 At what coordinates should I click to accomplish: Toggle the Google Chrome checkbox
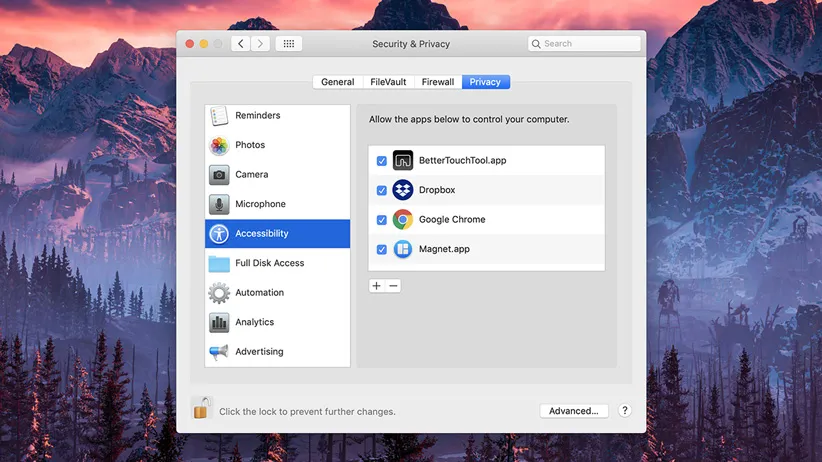point(382,220)
